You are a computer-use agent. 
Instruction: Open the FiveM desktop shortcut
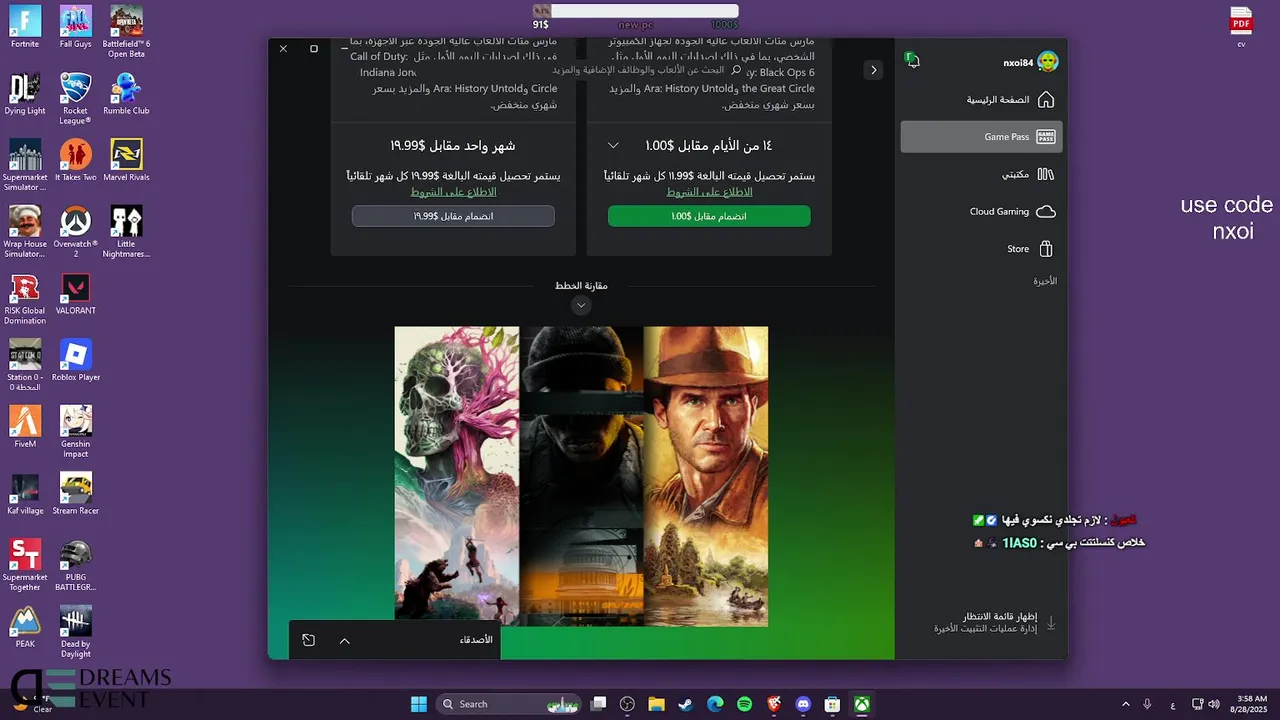(x=25, y=427)
